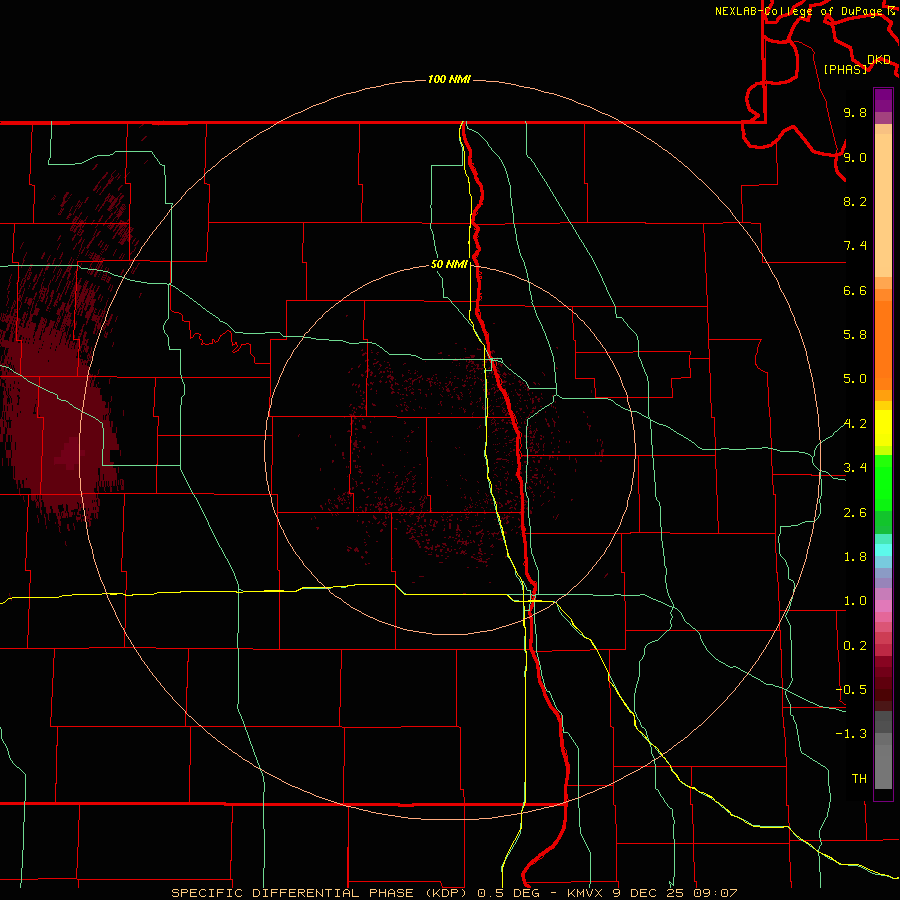Click the 2.6 scale value
Screen dimensions: 900x900
(x=855, y=513)
